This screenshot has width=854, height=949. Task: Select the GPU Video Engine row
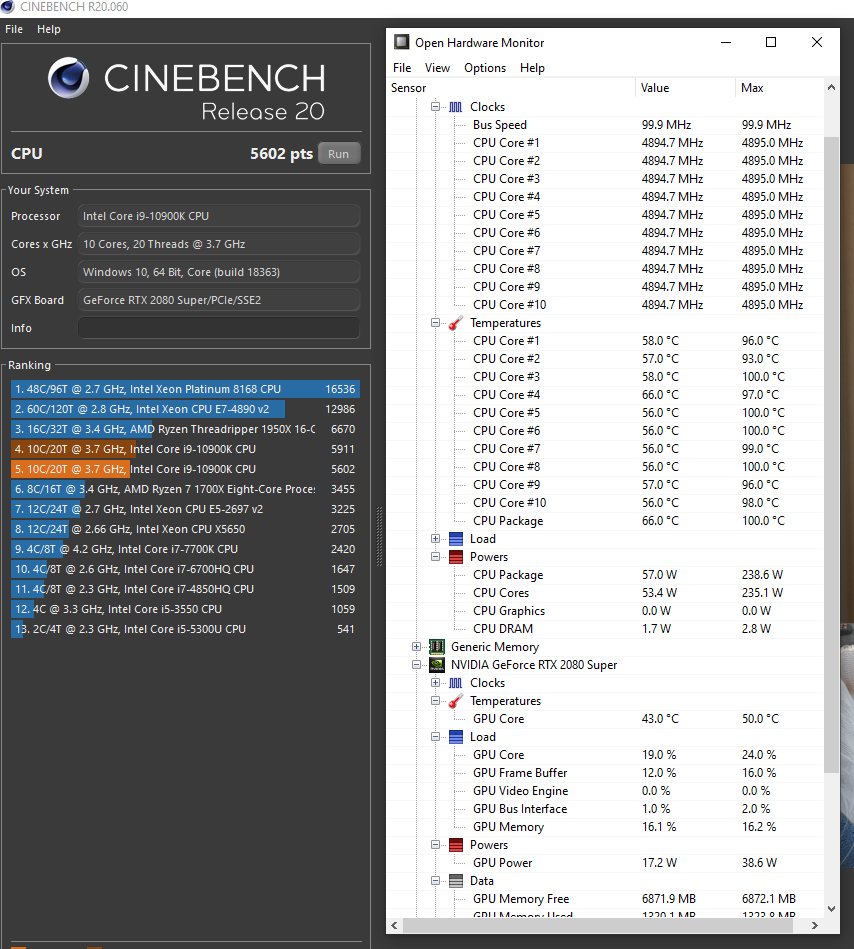[x=605, y=791]
